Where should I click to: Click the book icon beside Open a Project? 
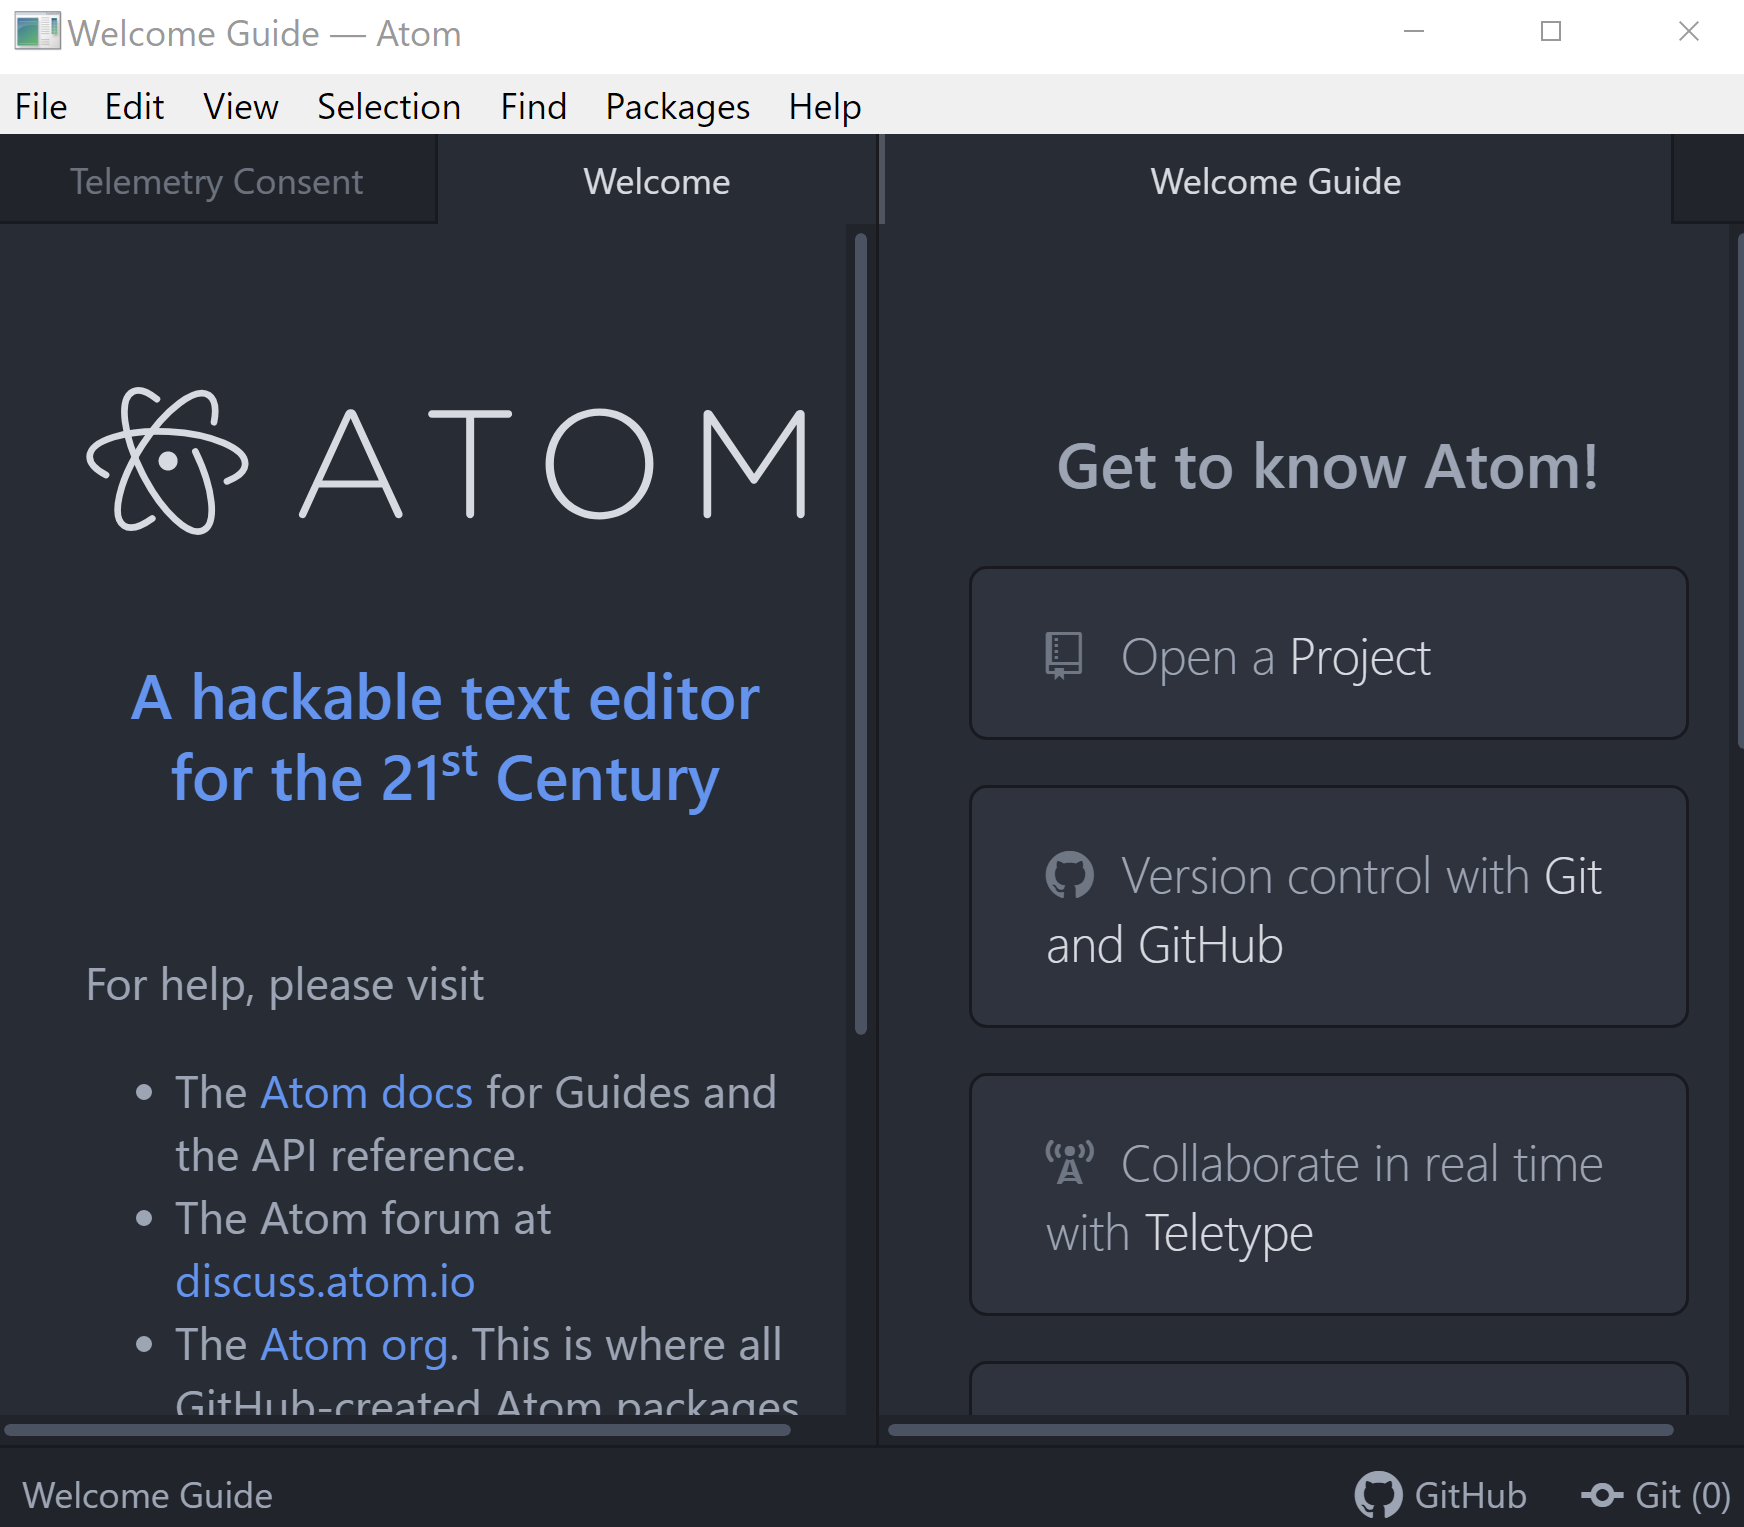point(1063,656)
